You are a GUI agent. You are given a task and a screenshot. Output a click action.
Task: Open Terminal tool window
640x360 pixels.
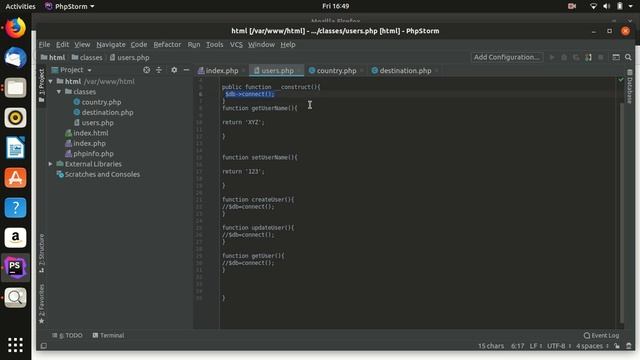(108, 336)
